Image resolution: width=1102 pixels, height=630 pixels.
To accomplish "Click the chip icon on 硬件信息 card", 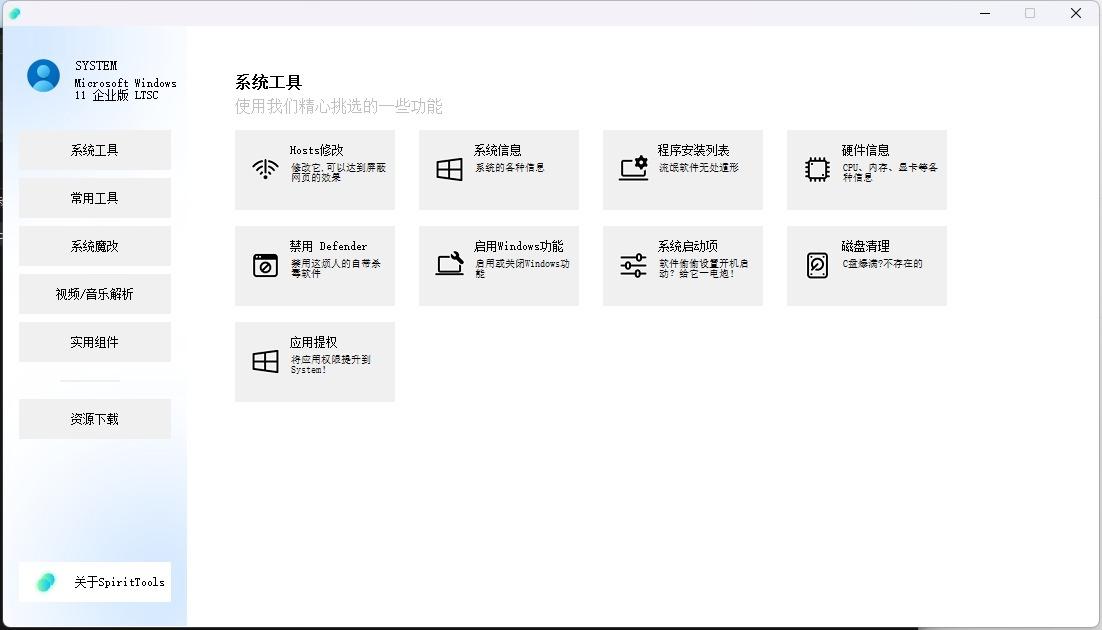I will 817,169.
